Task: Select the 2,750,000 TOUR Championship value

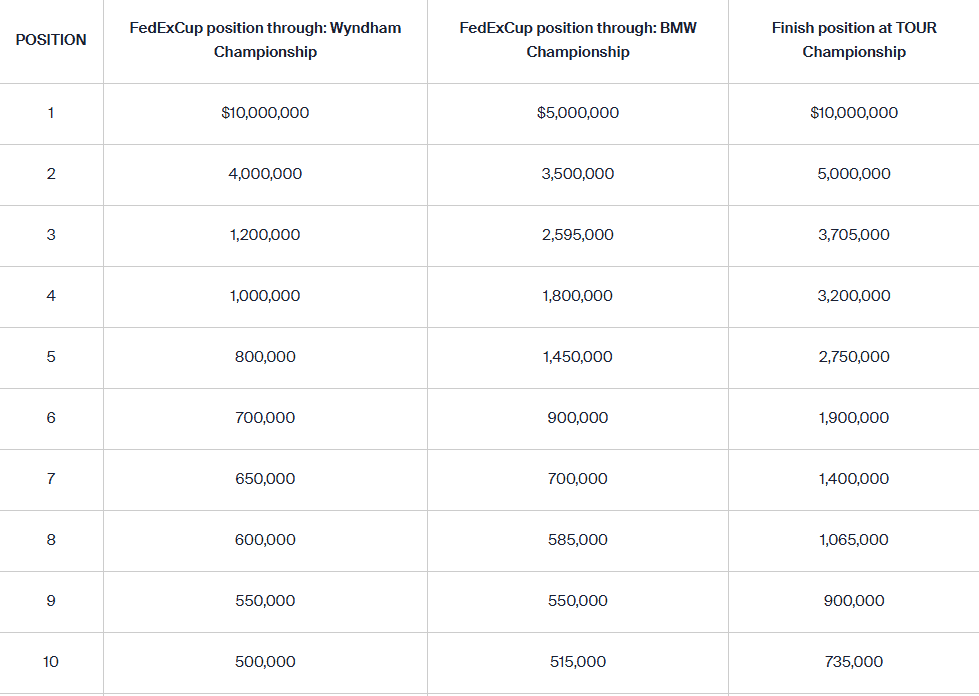Action: [854, 357]
